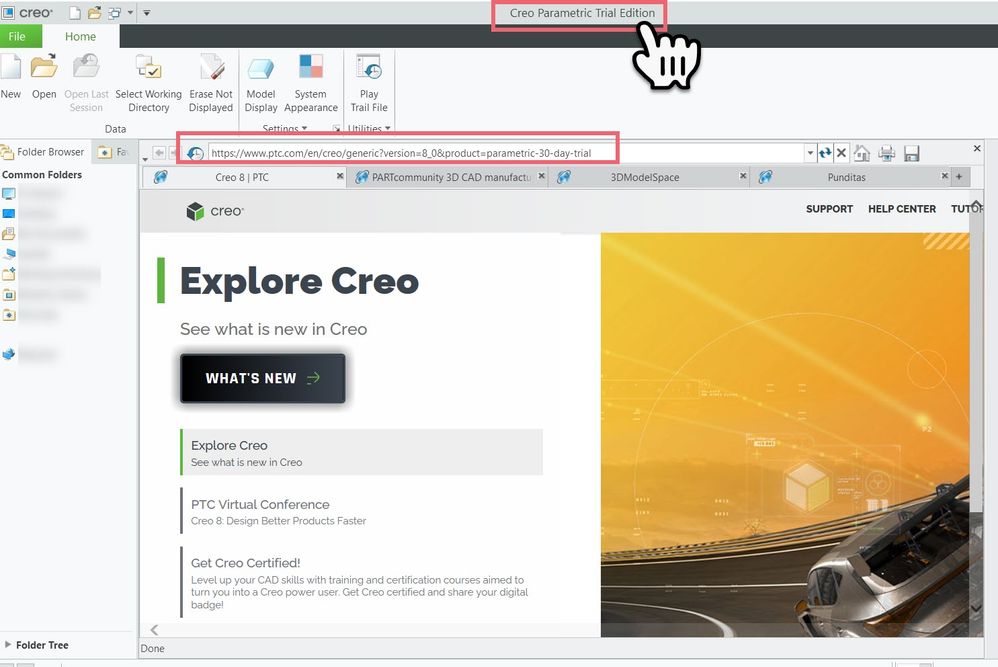The image size is (998, 667).
Task: Switch to the Creo 8 | PTC tab
Action: coord(242,177)
